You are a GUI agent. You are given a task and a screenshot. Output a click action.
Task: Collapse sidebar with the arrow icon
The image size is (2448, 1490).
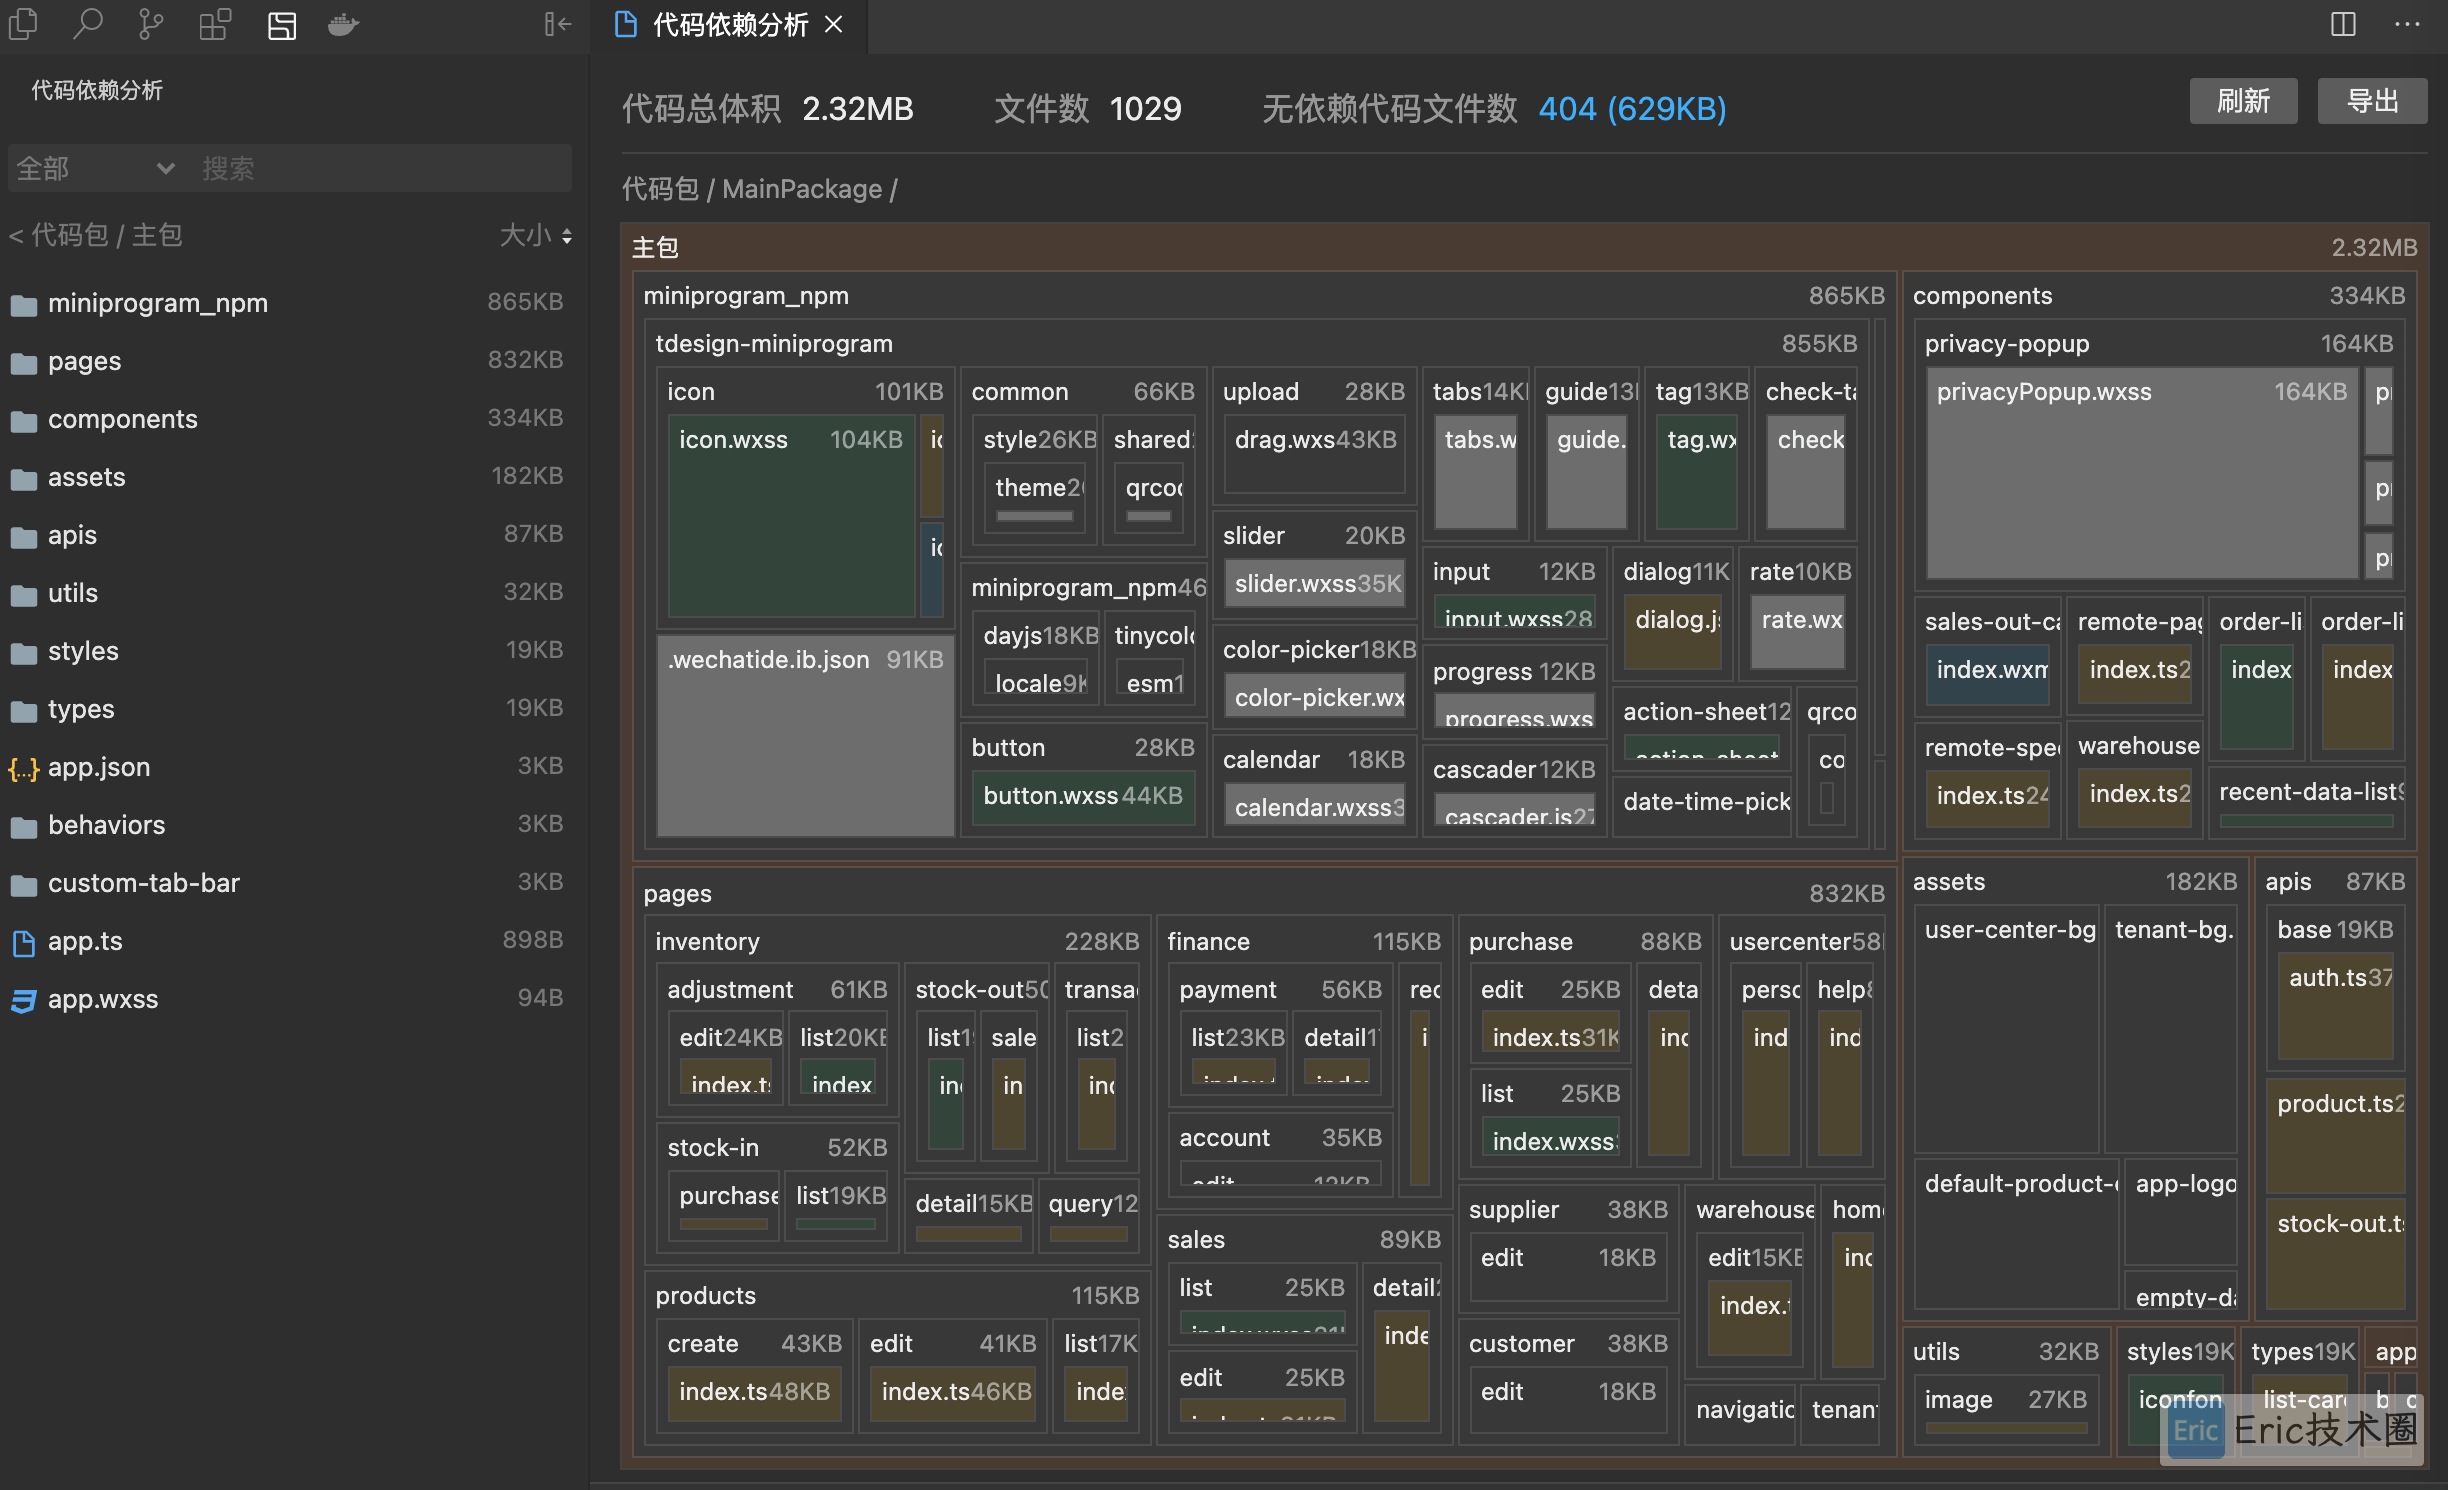[x=557, y=24]
